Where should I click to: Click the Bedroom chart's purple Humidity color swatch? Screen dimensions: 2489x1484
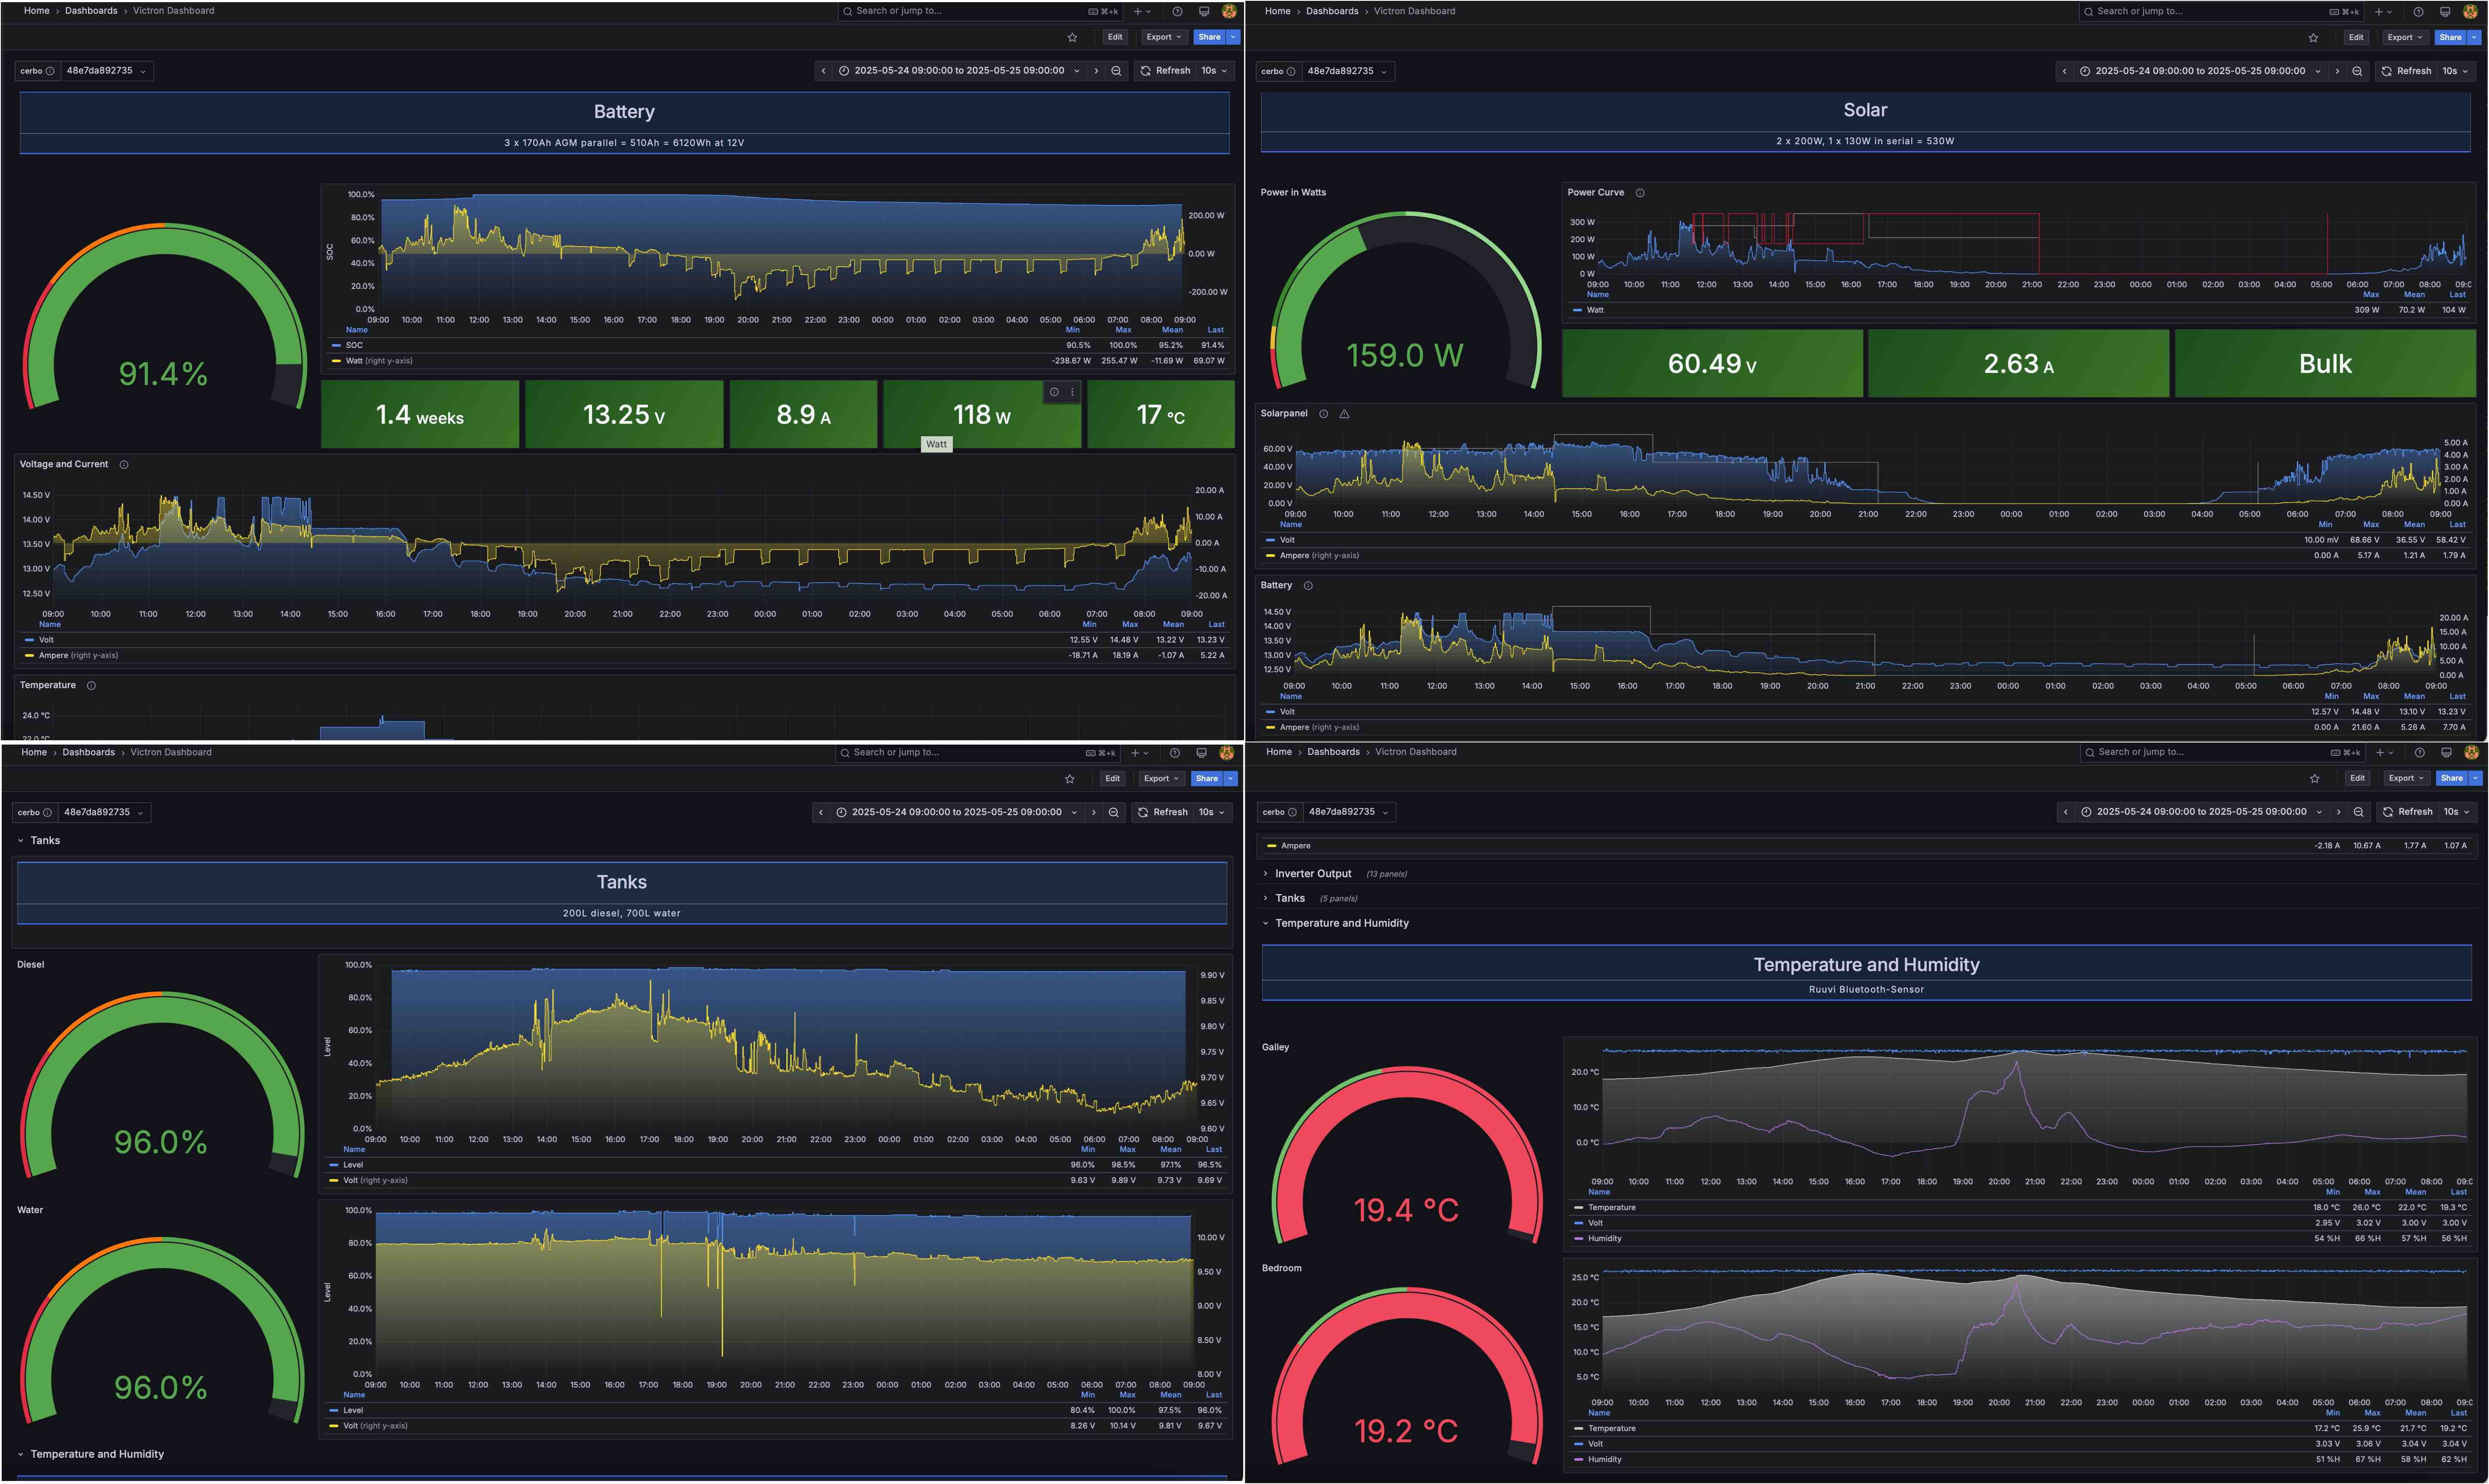point(1579,1460)
